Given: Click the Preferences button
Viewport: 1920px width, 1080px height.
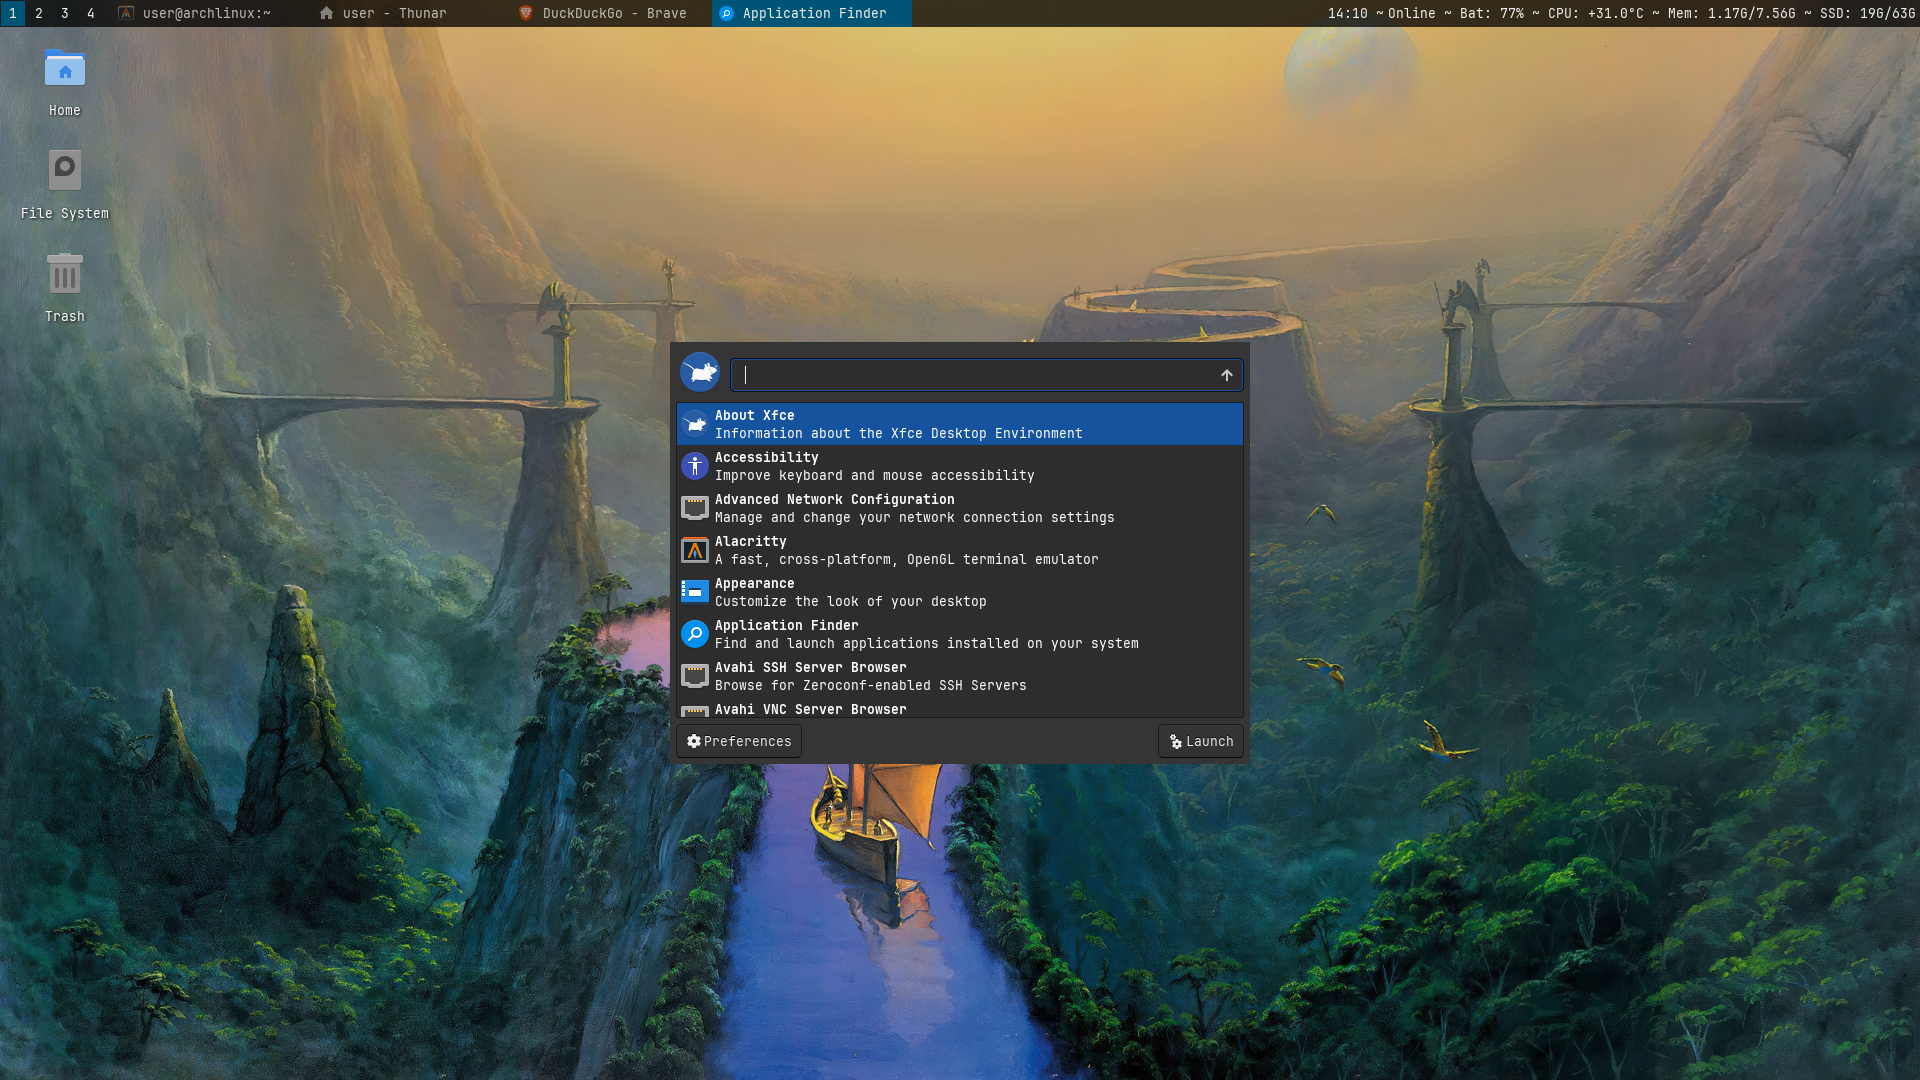Looking at the screenshot, I should coord(739,741).
